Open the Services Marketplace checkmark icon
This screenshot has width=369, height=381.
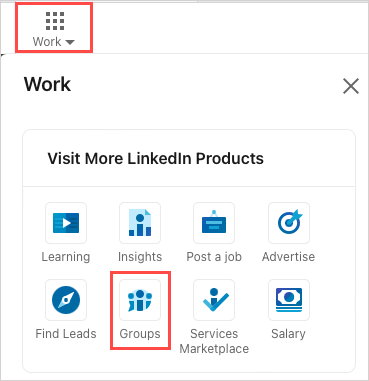click(x=214, y=300)
